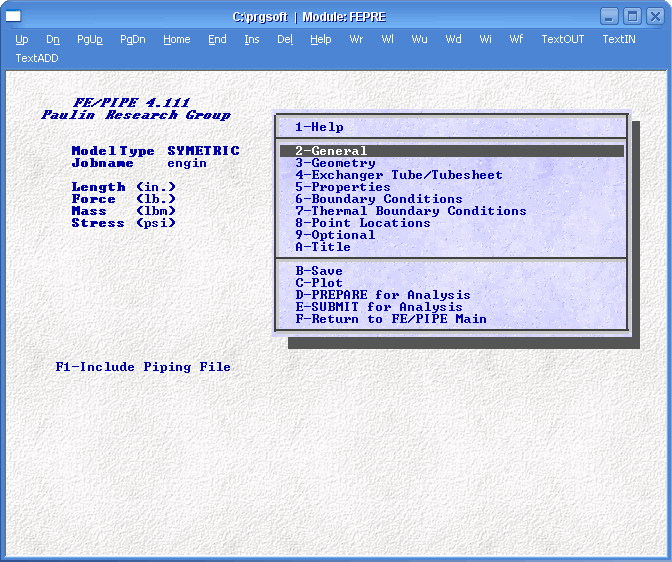Open the window system menu icon
672x562 pixels.
coord(13,16)
